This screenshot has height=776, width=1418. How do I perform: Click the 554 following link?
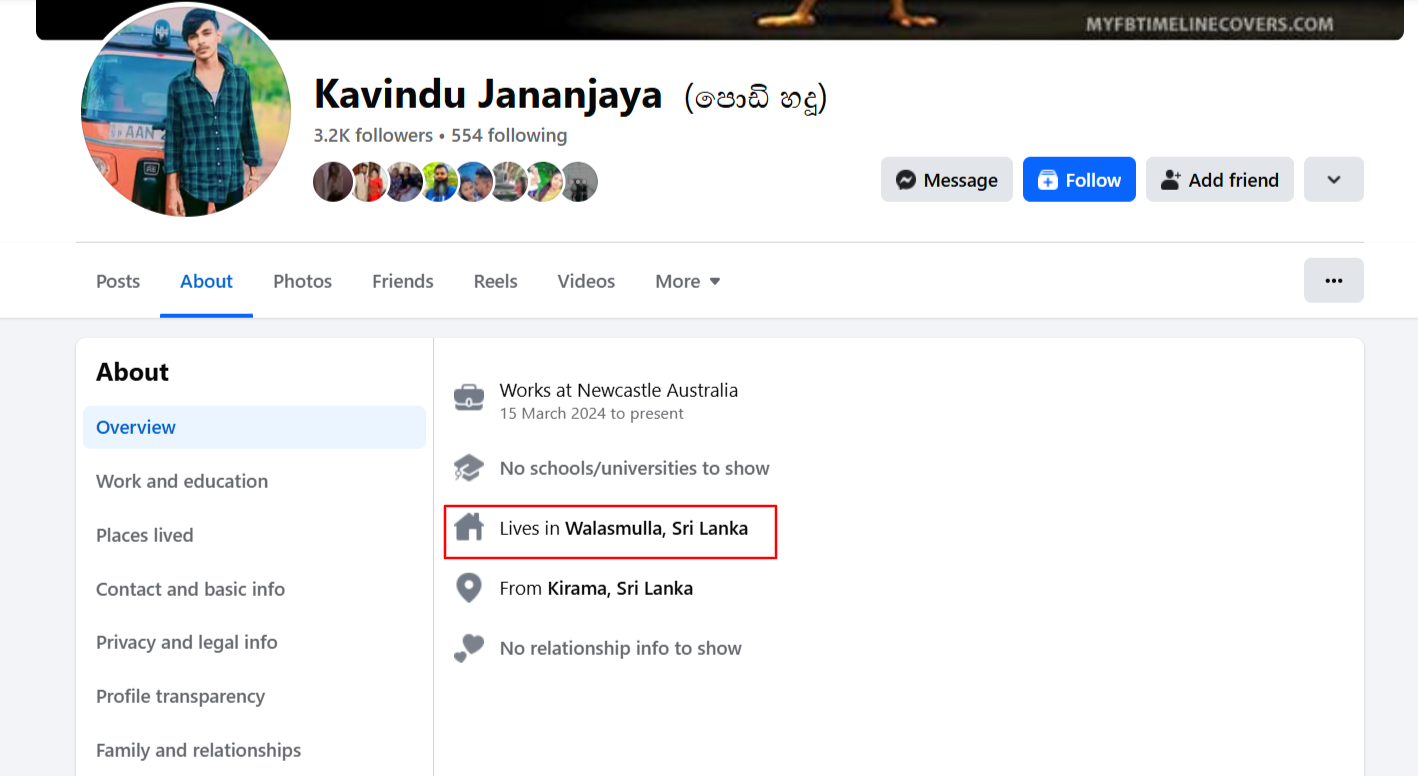pos(509,135)
